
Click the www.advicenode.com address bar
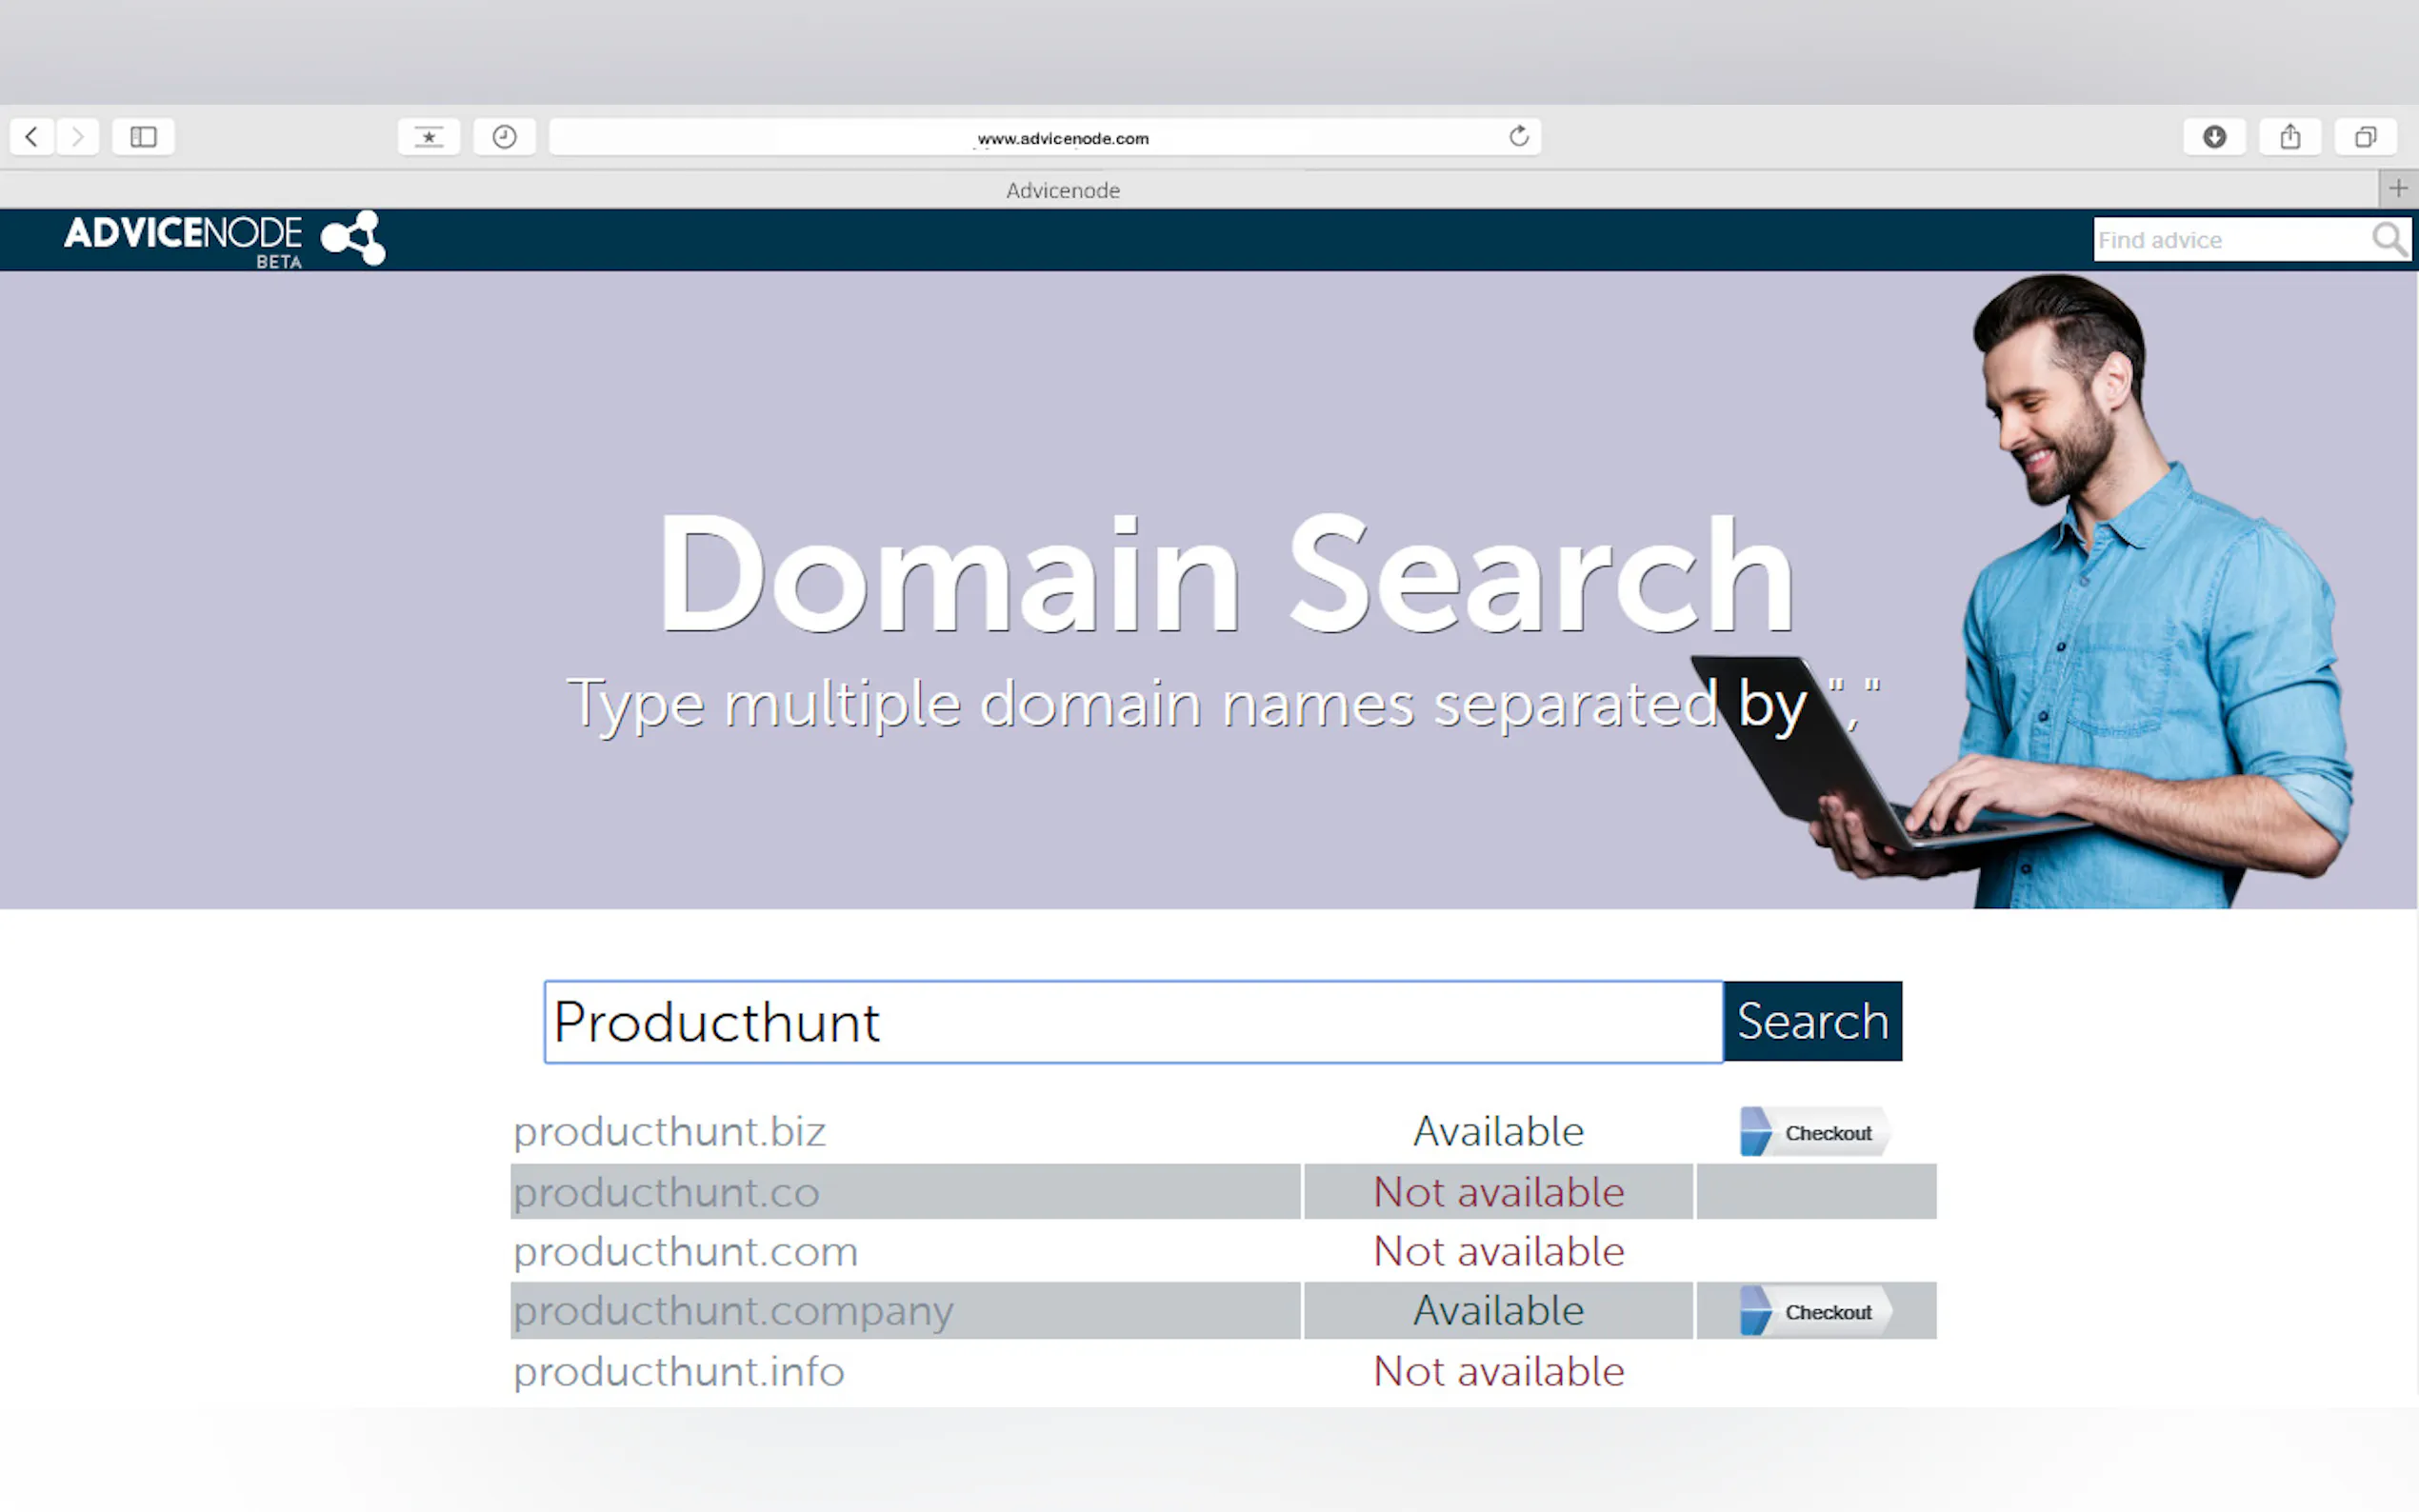click(x=1062, y=138)
